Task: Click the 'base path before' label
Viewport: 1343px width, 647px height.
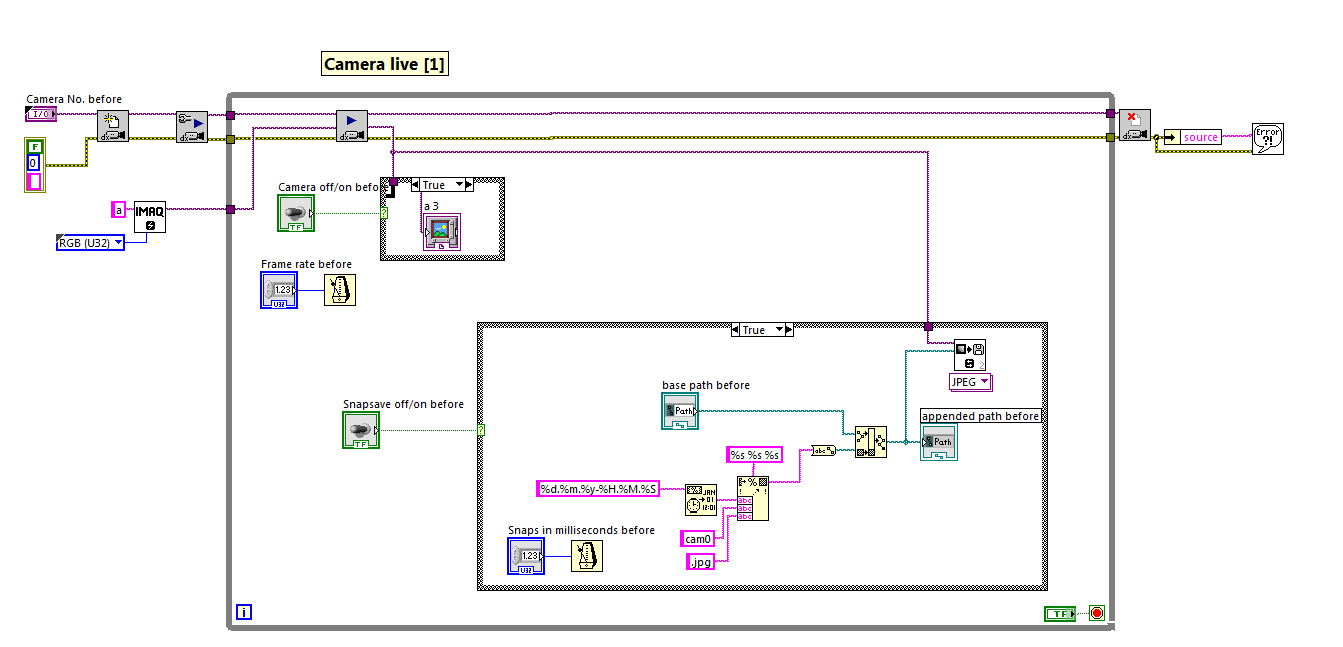Action: [706, 385]
